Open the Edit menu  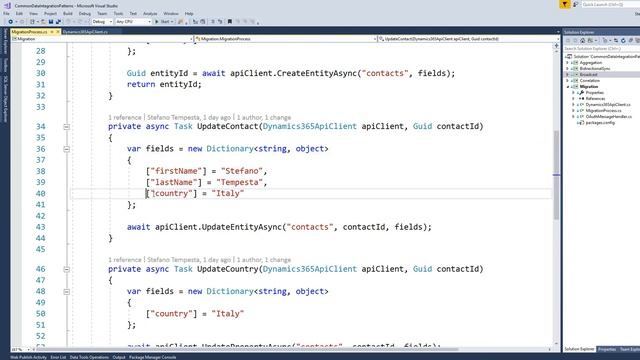[x=19, y=13]
